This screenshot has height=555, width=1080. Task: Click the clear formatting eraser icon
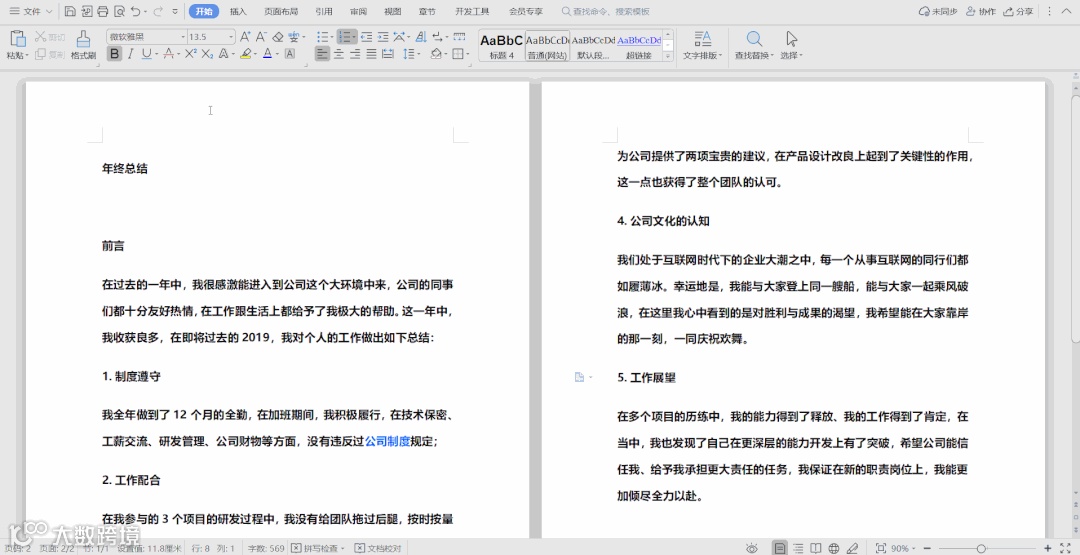coord(278,36)
